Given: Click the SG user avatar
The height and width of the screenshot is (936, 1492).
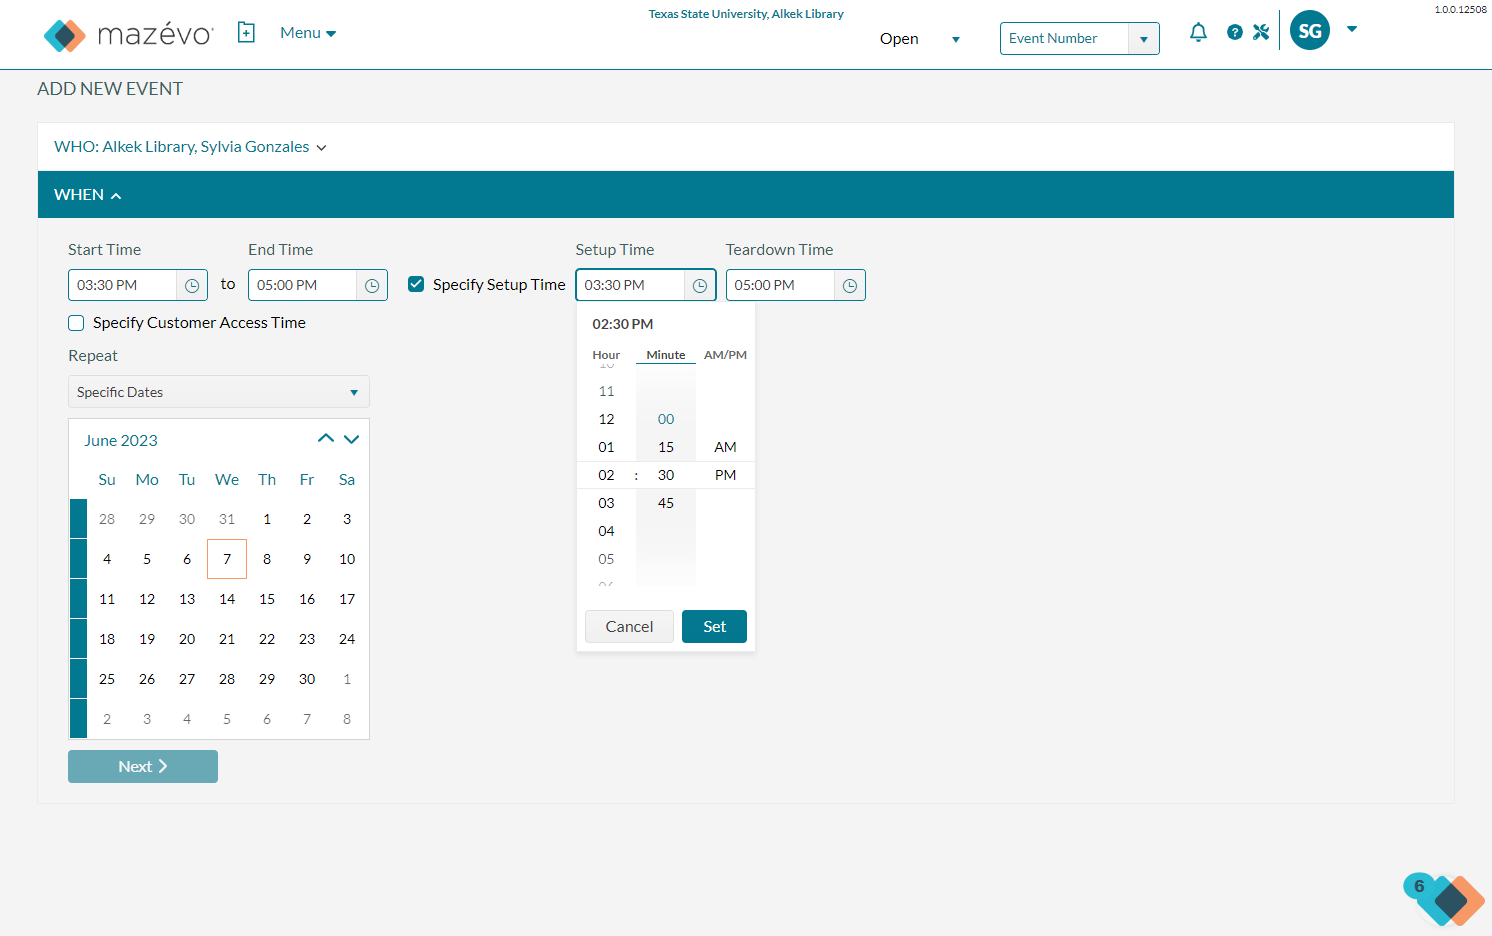Looking at the screenshot, I should point(1310,31).
